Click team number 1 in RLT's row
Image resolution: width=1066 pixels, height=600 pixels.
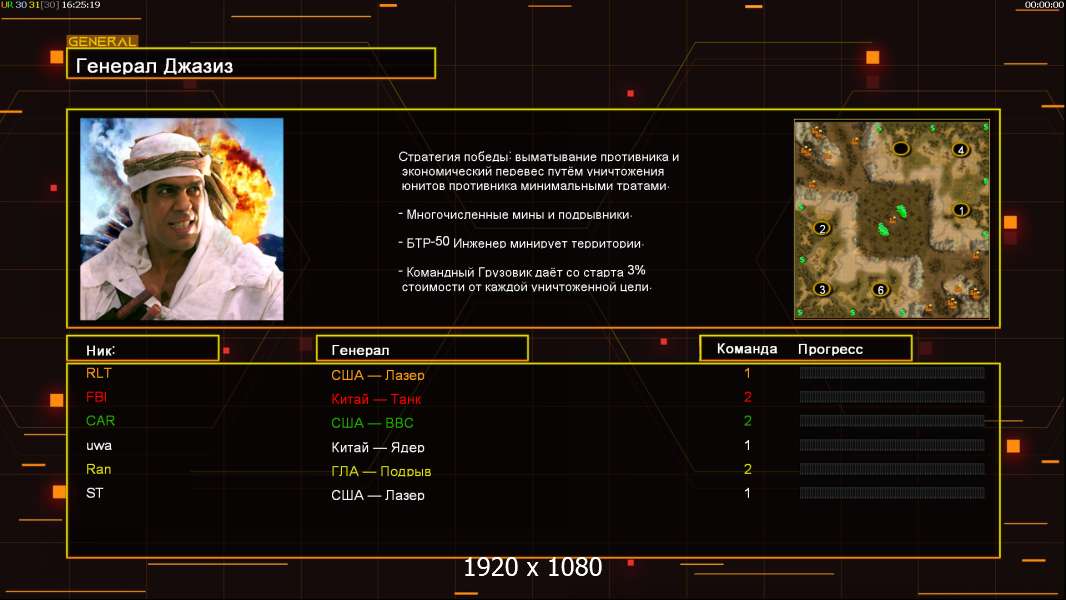pos(747,373)
